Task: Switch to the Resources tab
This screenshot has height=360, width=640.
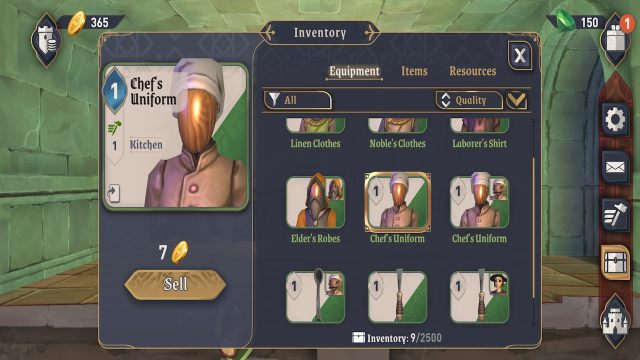Action: [x=473, y=71]
